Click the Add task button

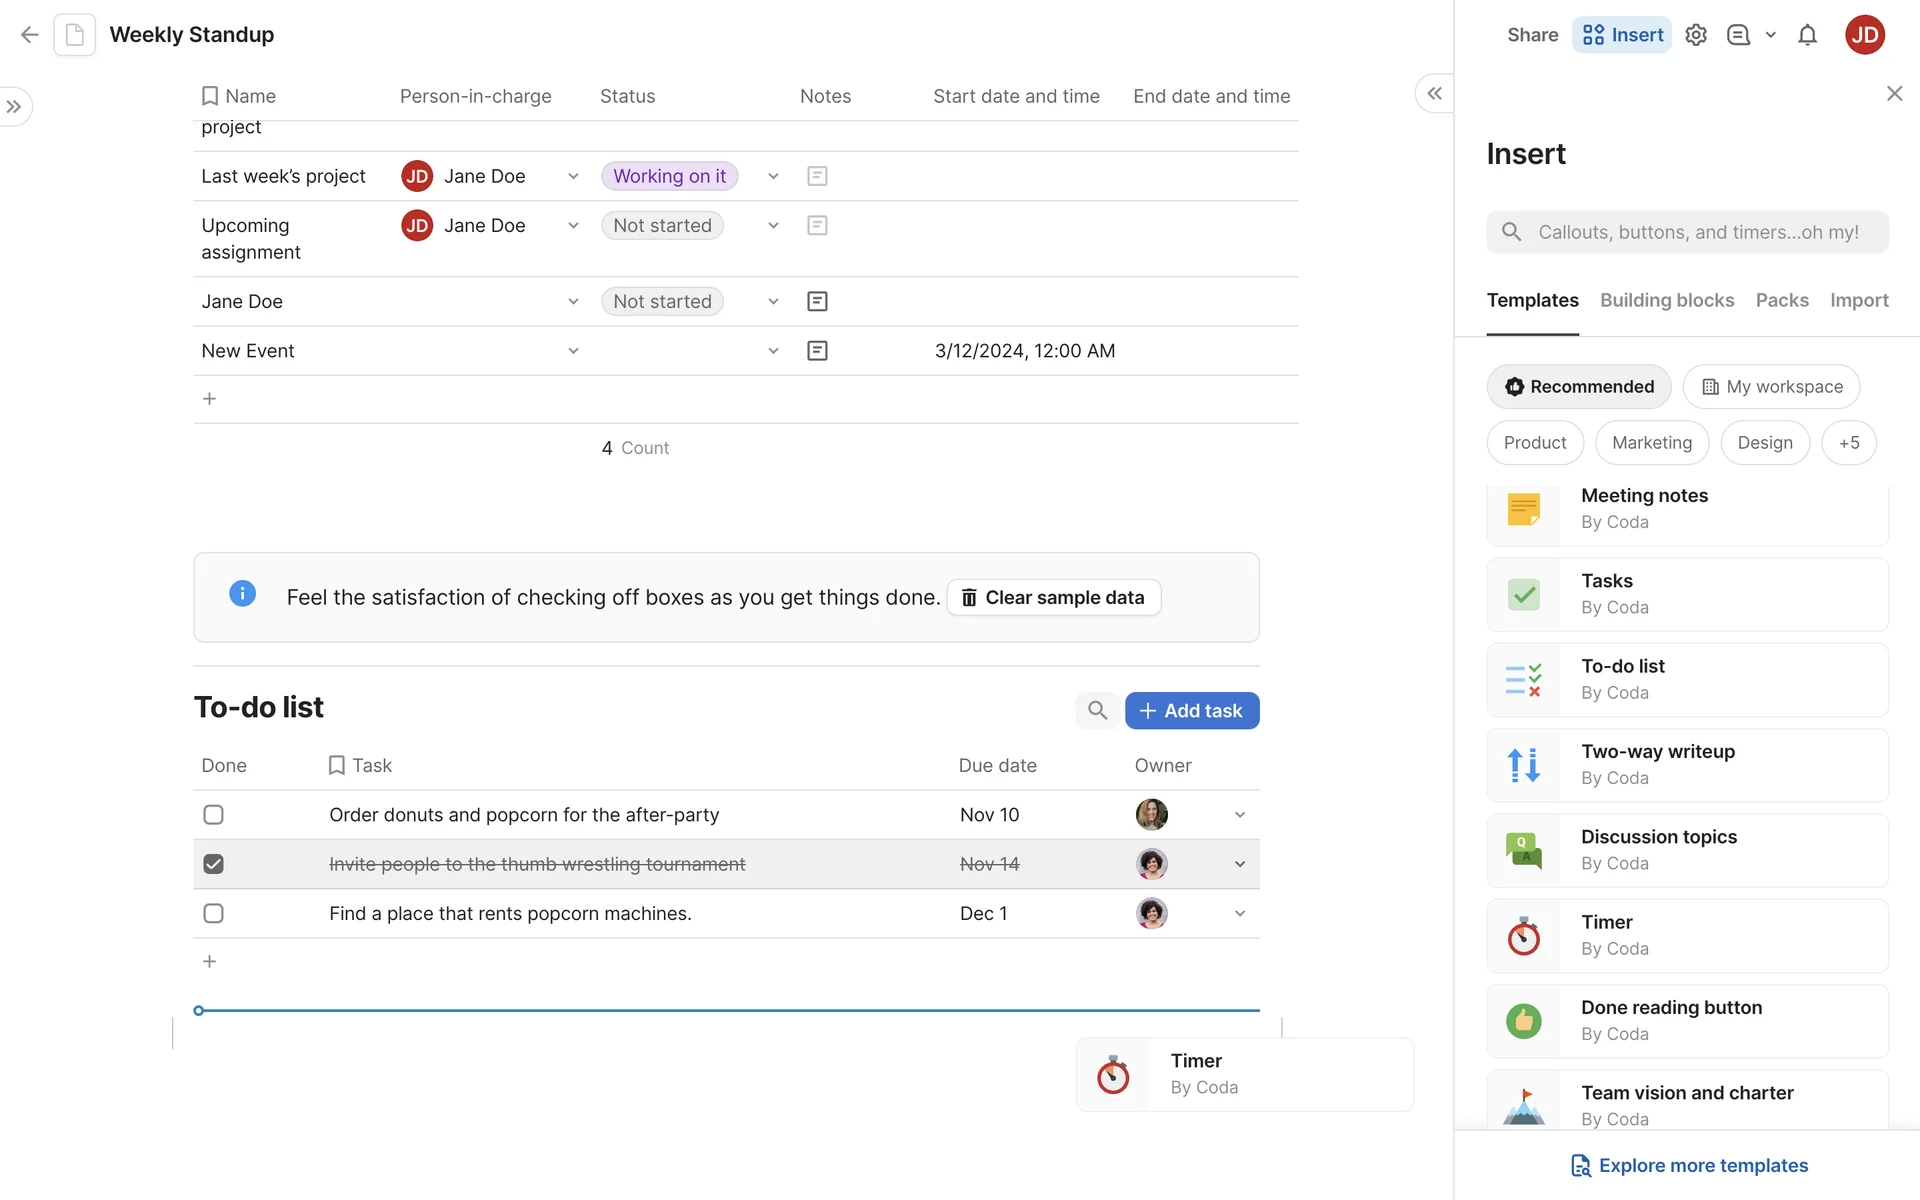click(1191, 711)
